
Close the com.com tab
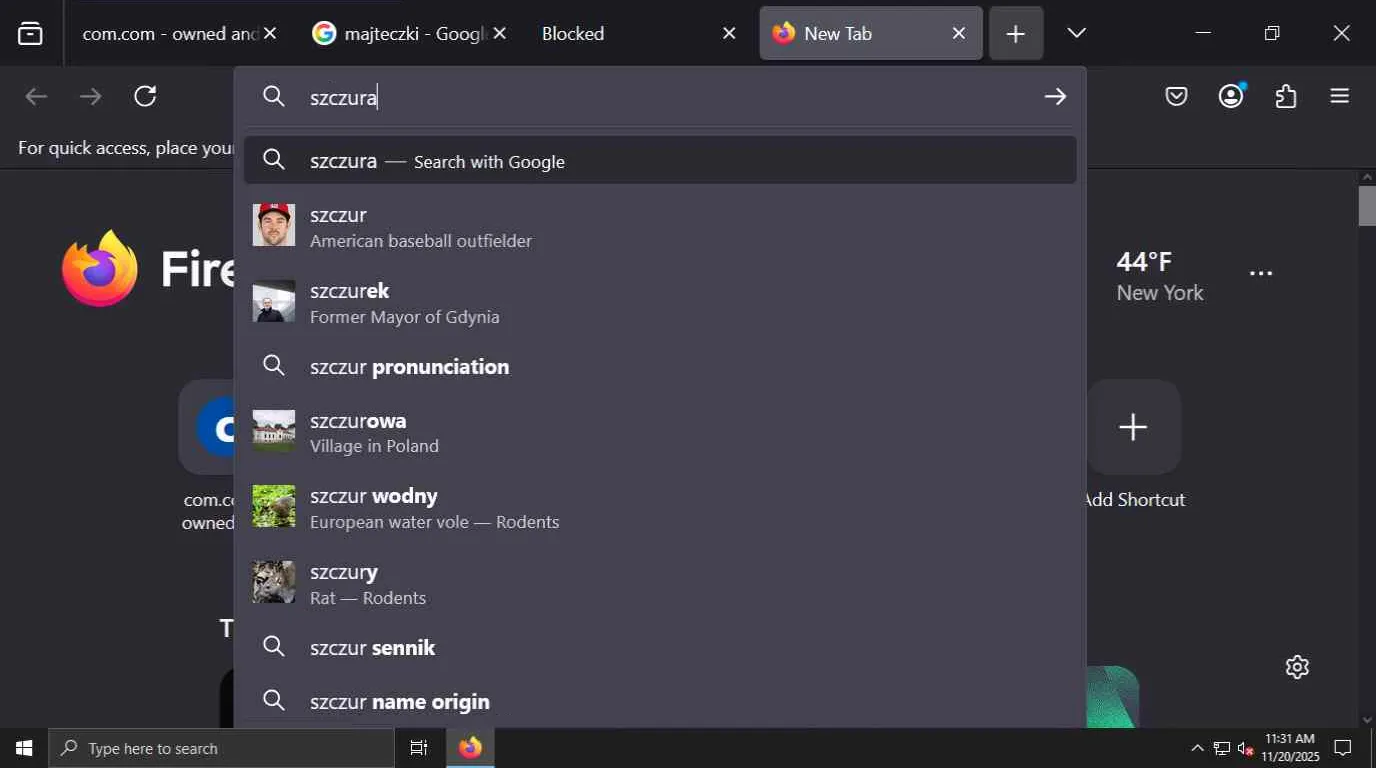[x=270, y=33]
